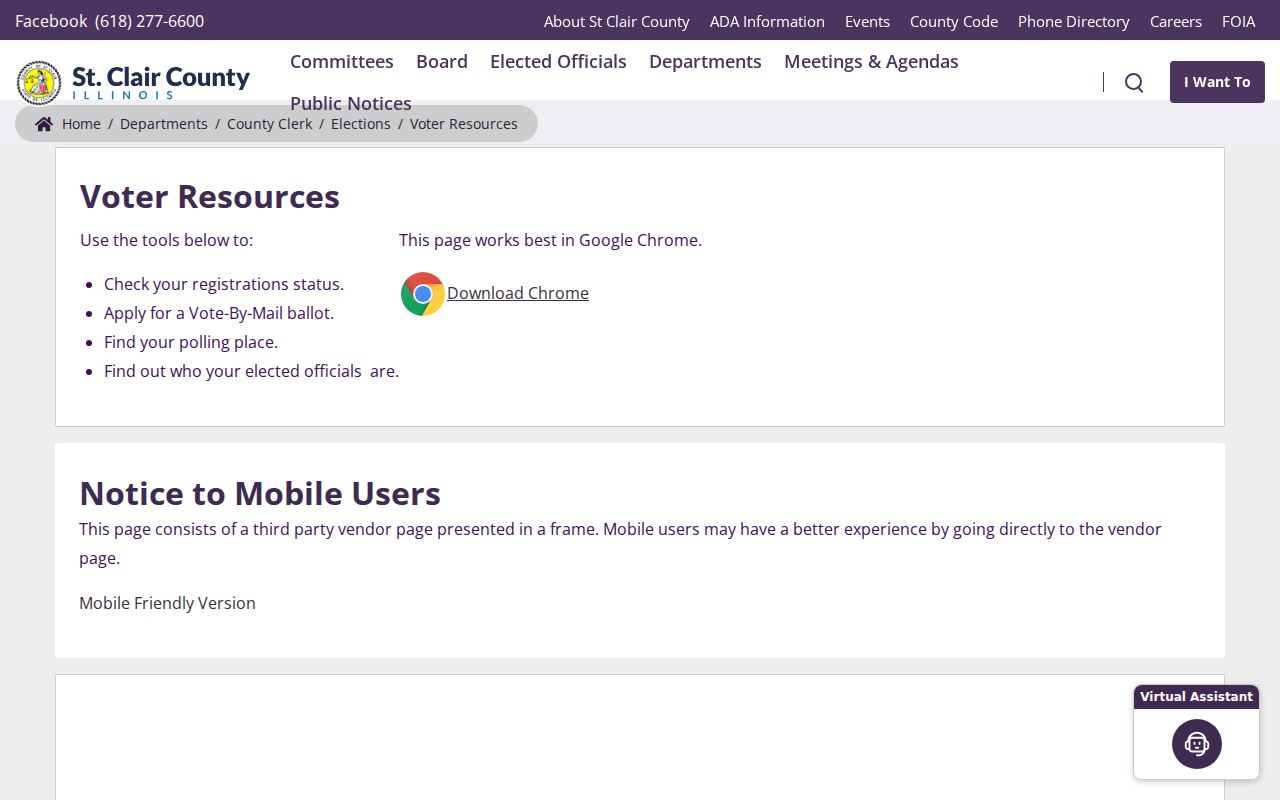
Task: Click the Voter Resources page heading
Action: point(210,197)
